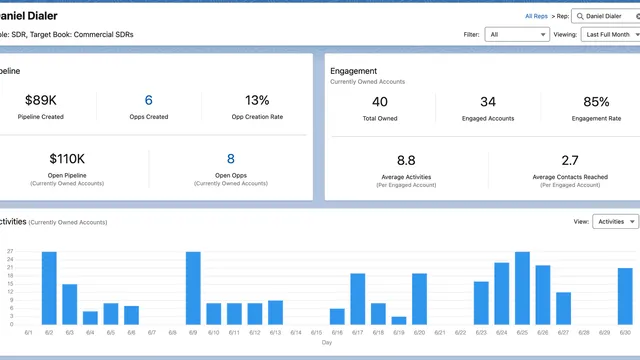Click the $110K Open Pipeline value

[67, 159]
